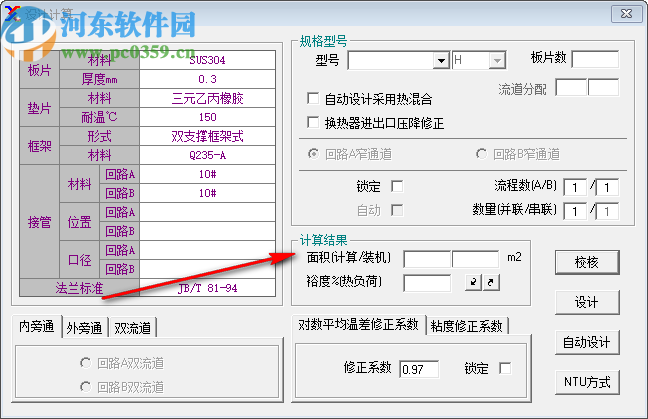Click 厚度 cell value 0.3
Image resolution: width=648 pixels, height=419 pixels.
tap(207, 79)
